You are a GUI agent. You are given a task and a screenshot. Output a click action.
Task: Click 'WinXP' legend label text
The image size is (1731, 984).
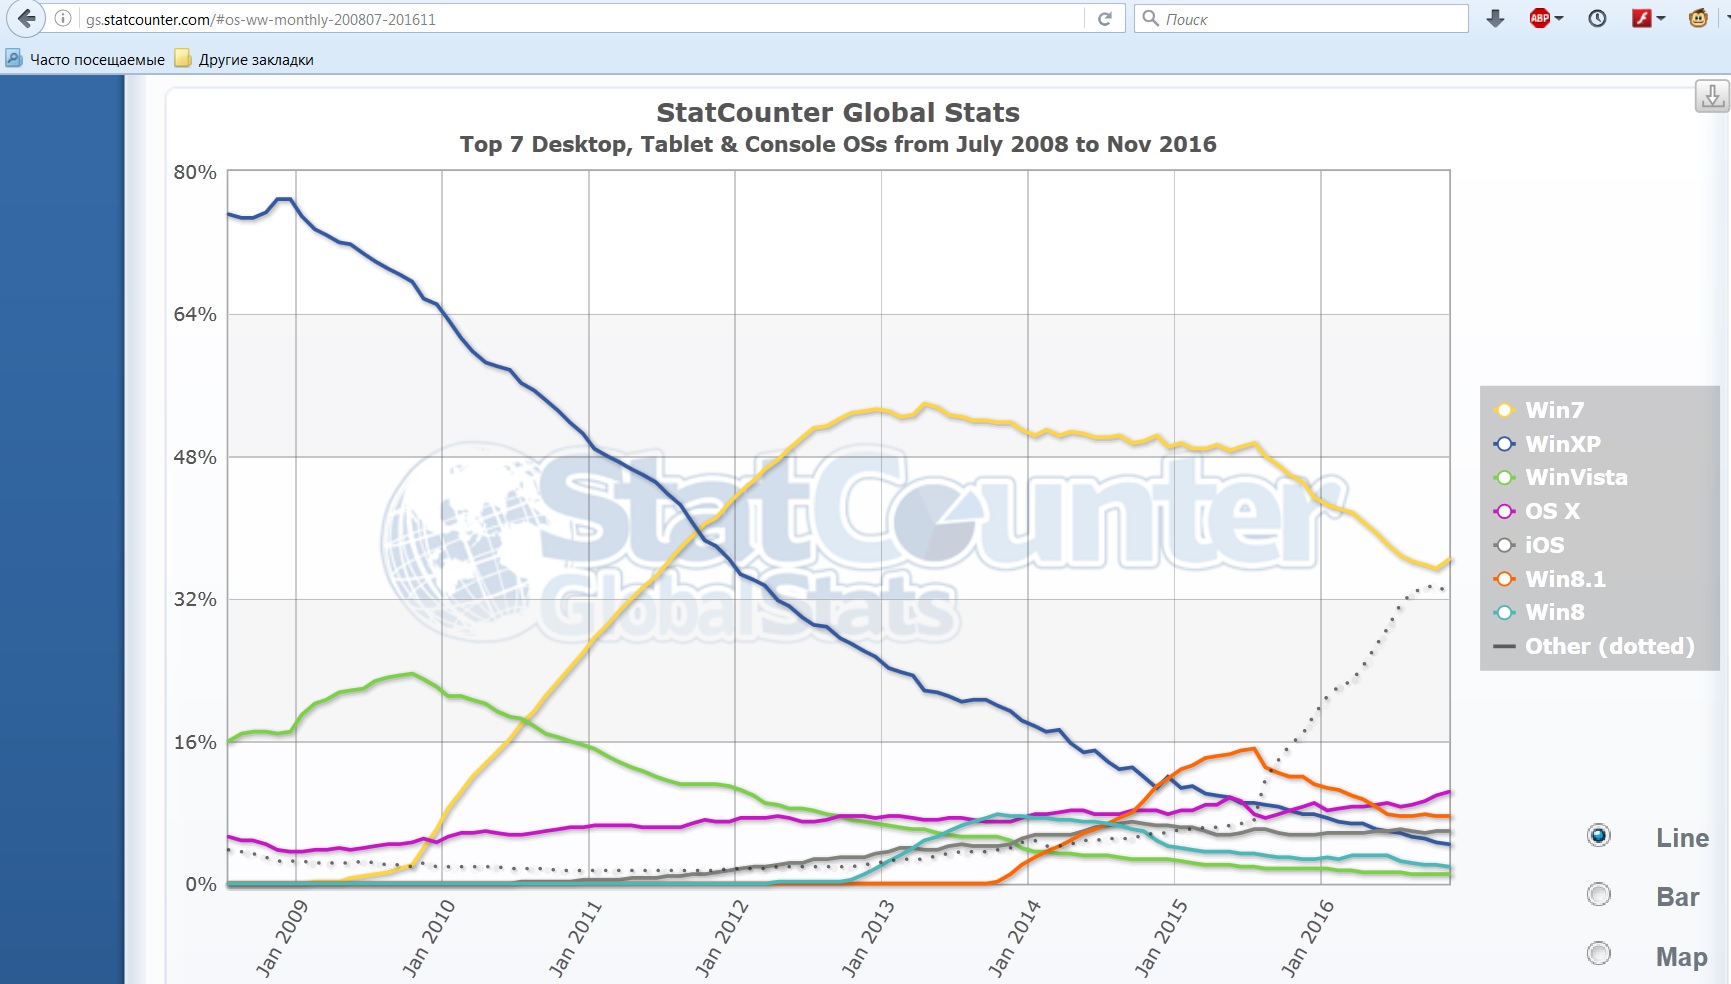tap(1563, 444)
